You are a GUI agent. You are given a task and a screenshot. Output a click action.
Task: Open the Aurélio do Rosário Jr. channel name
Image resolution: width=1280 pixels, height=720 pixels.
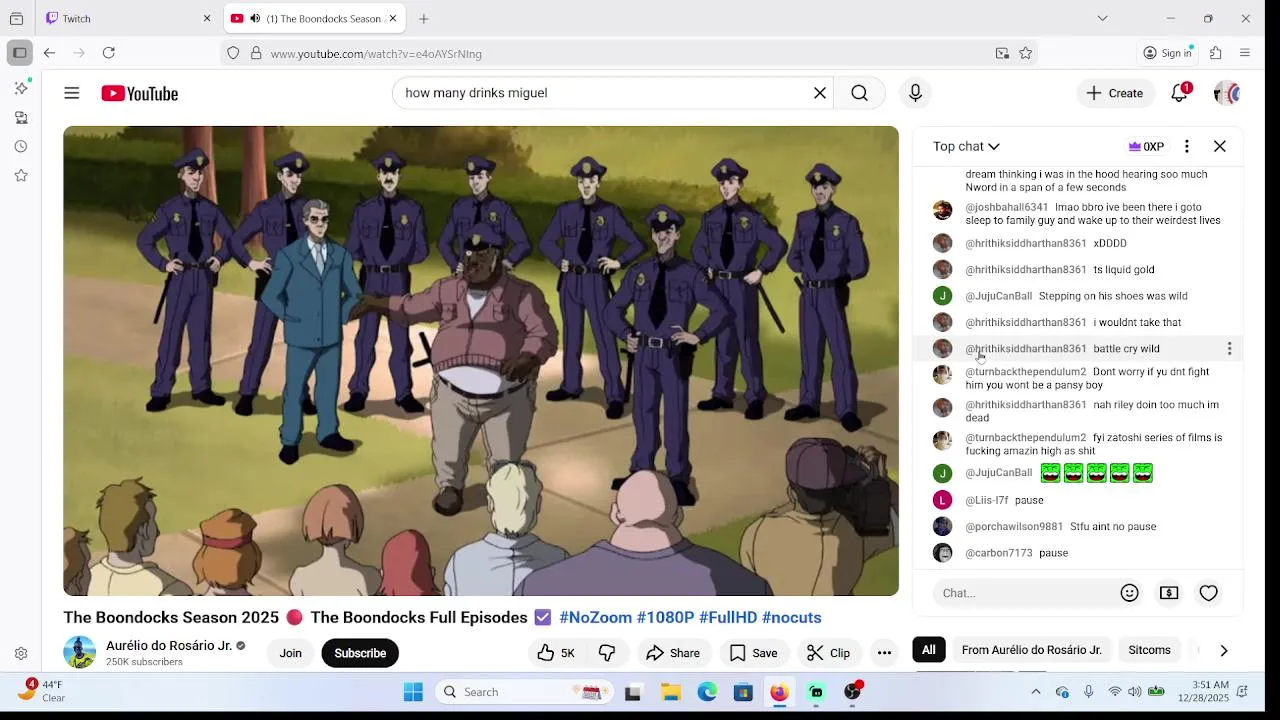[x=169, y=646]
